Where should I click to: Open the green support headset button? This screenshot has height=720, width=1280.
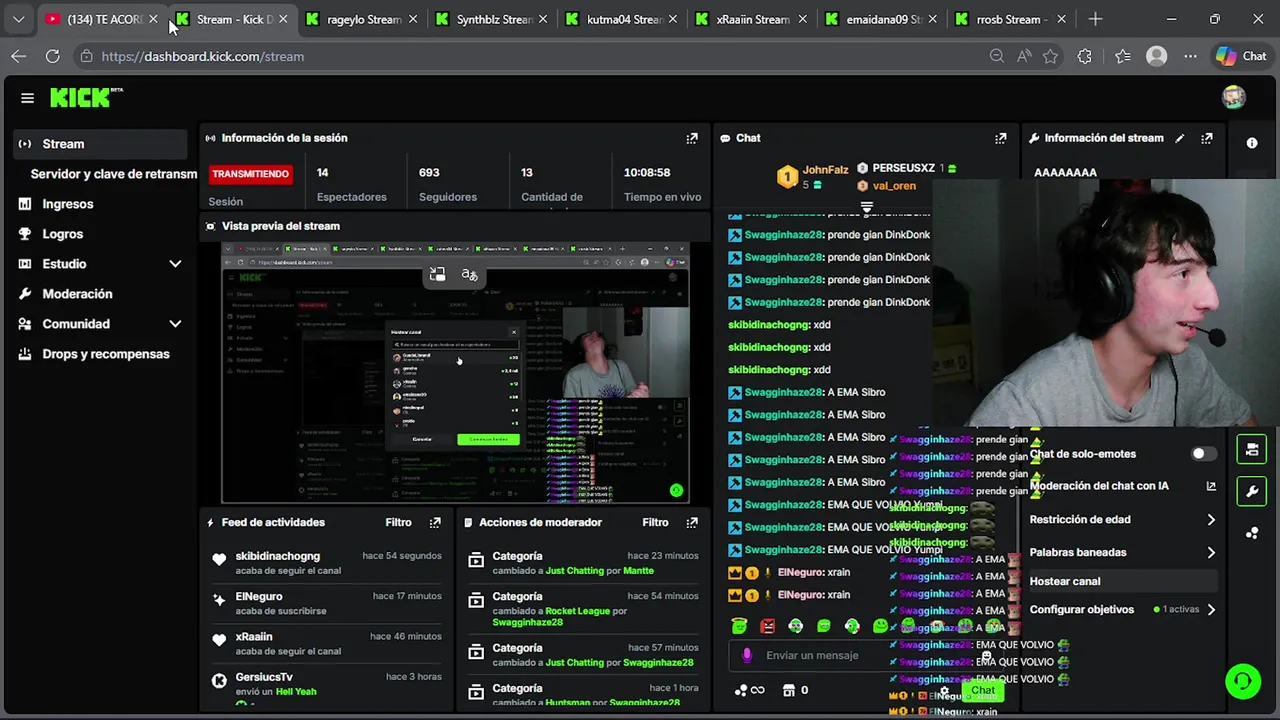(x=1242, y=681)
